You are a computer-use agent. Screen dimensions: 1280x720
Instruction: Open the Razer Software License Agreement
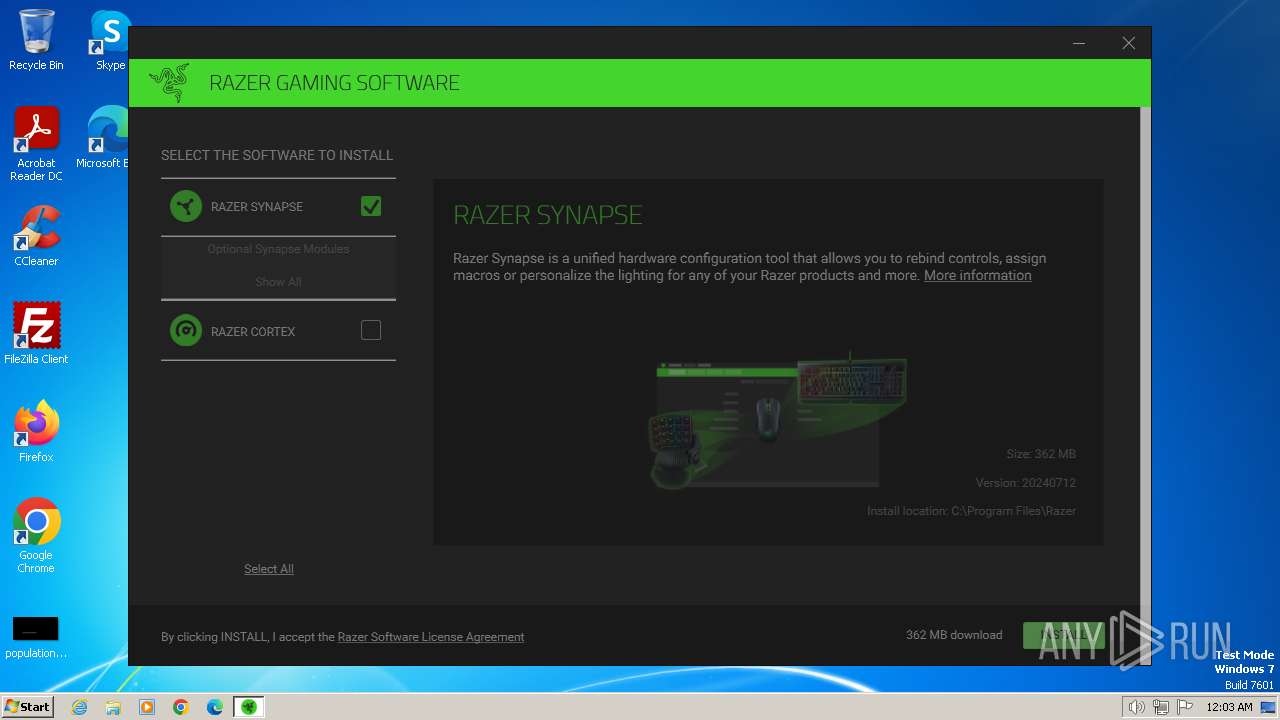431,637
